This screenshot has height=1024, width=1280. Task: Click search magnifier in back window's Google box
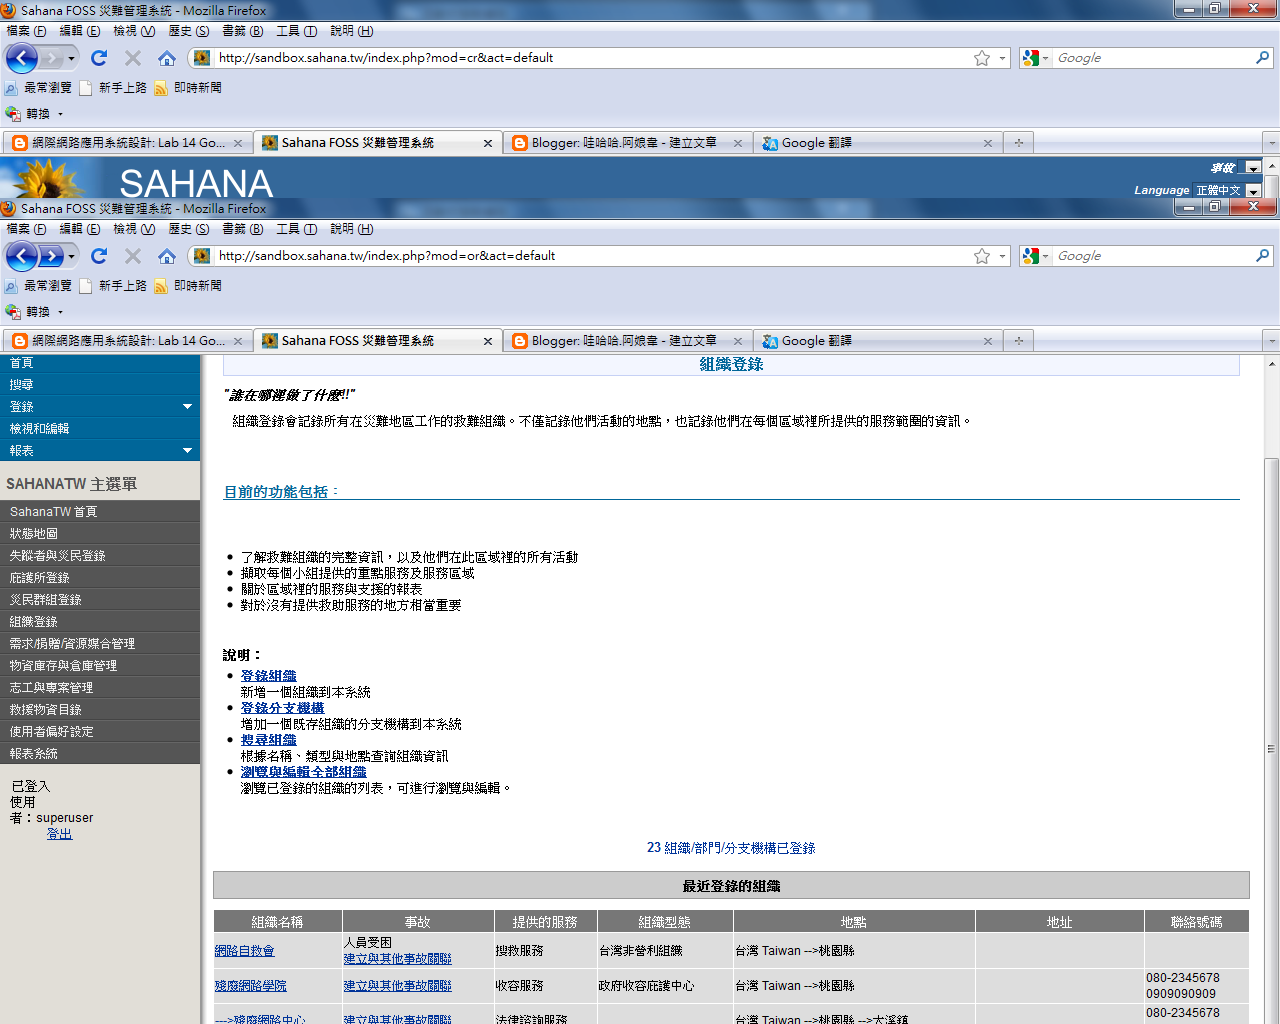[1263, 58]
